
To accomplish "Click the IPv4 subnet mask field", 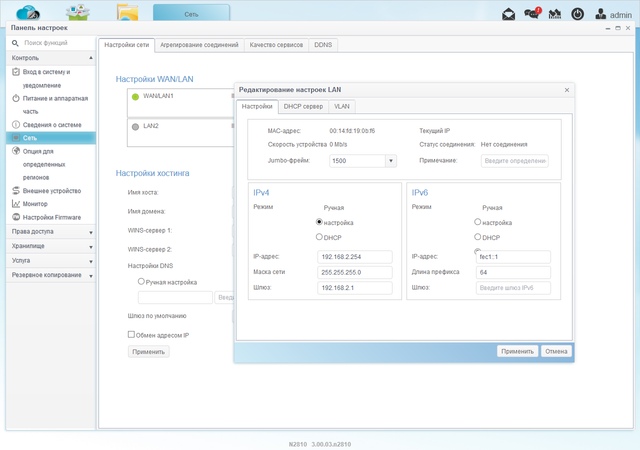I will (x=354, y=272).
